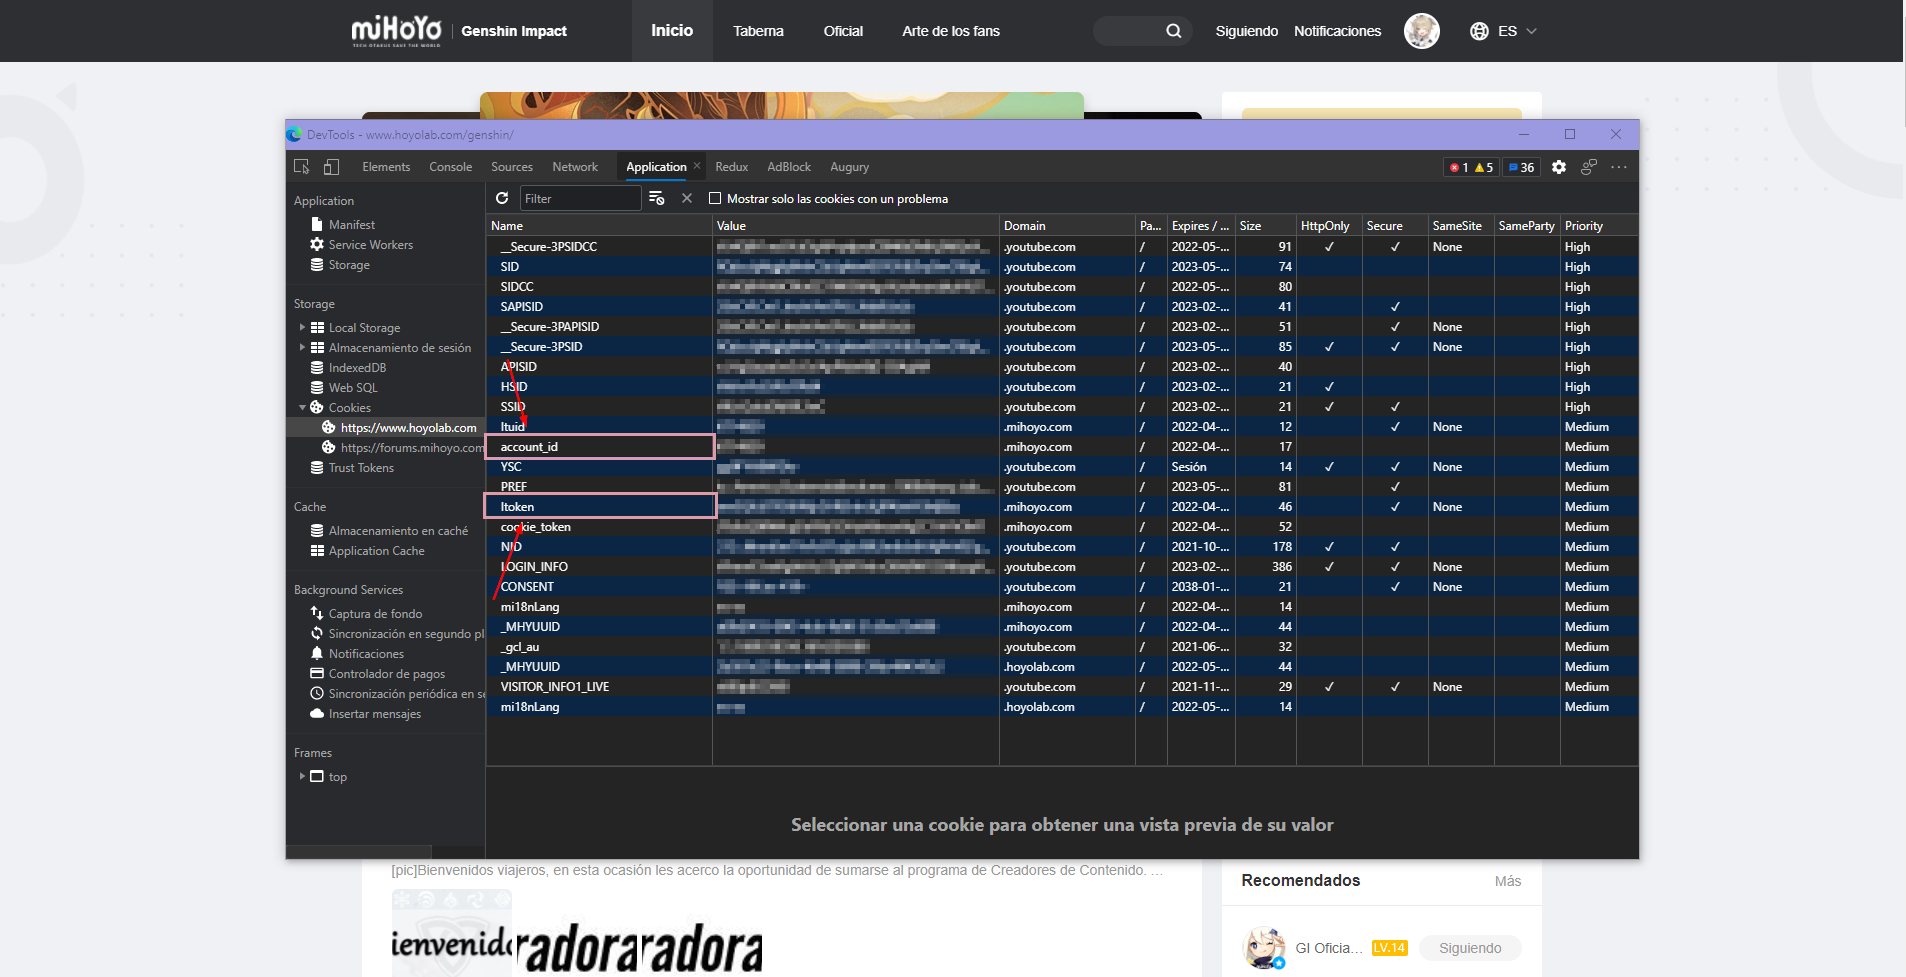The height and width of the screenshot is (977, 1906).
Task: Open Notificaciones background service
Action: pos(366,654)
